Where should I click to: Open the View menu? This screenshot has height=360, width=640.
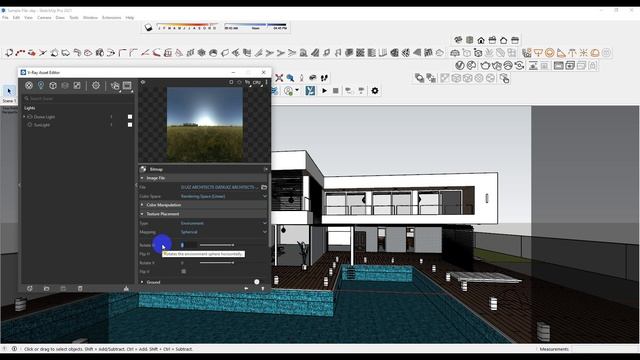tap(28, 18)
